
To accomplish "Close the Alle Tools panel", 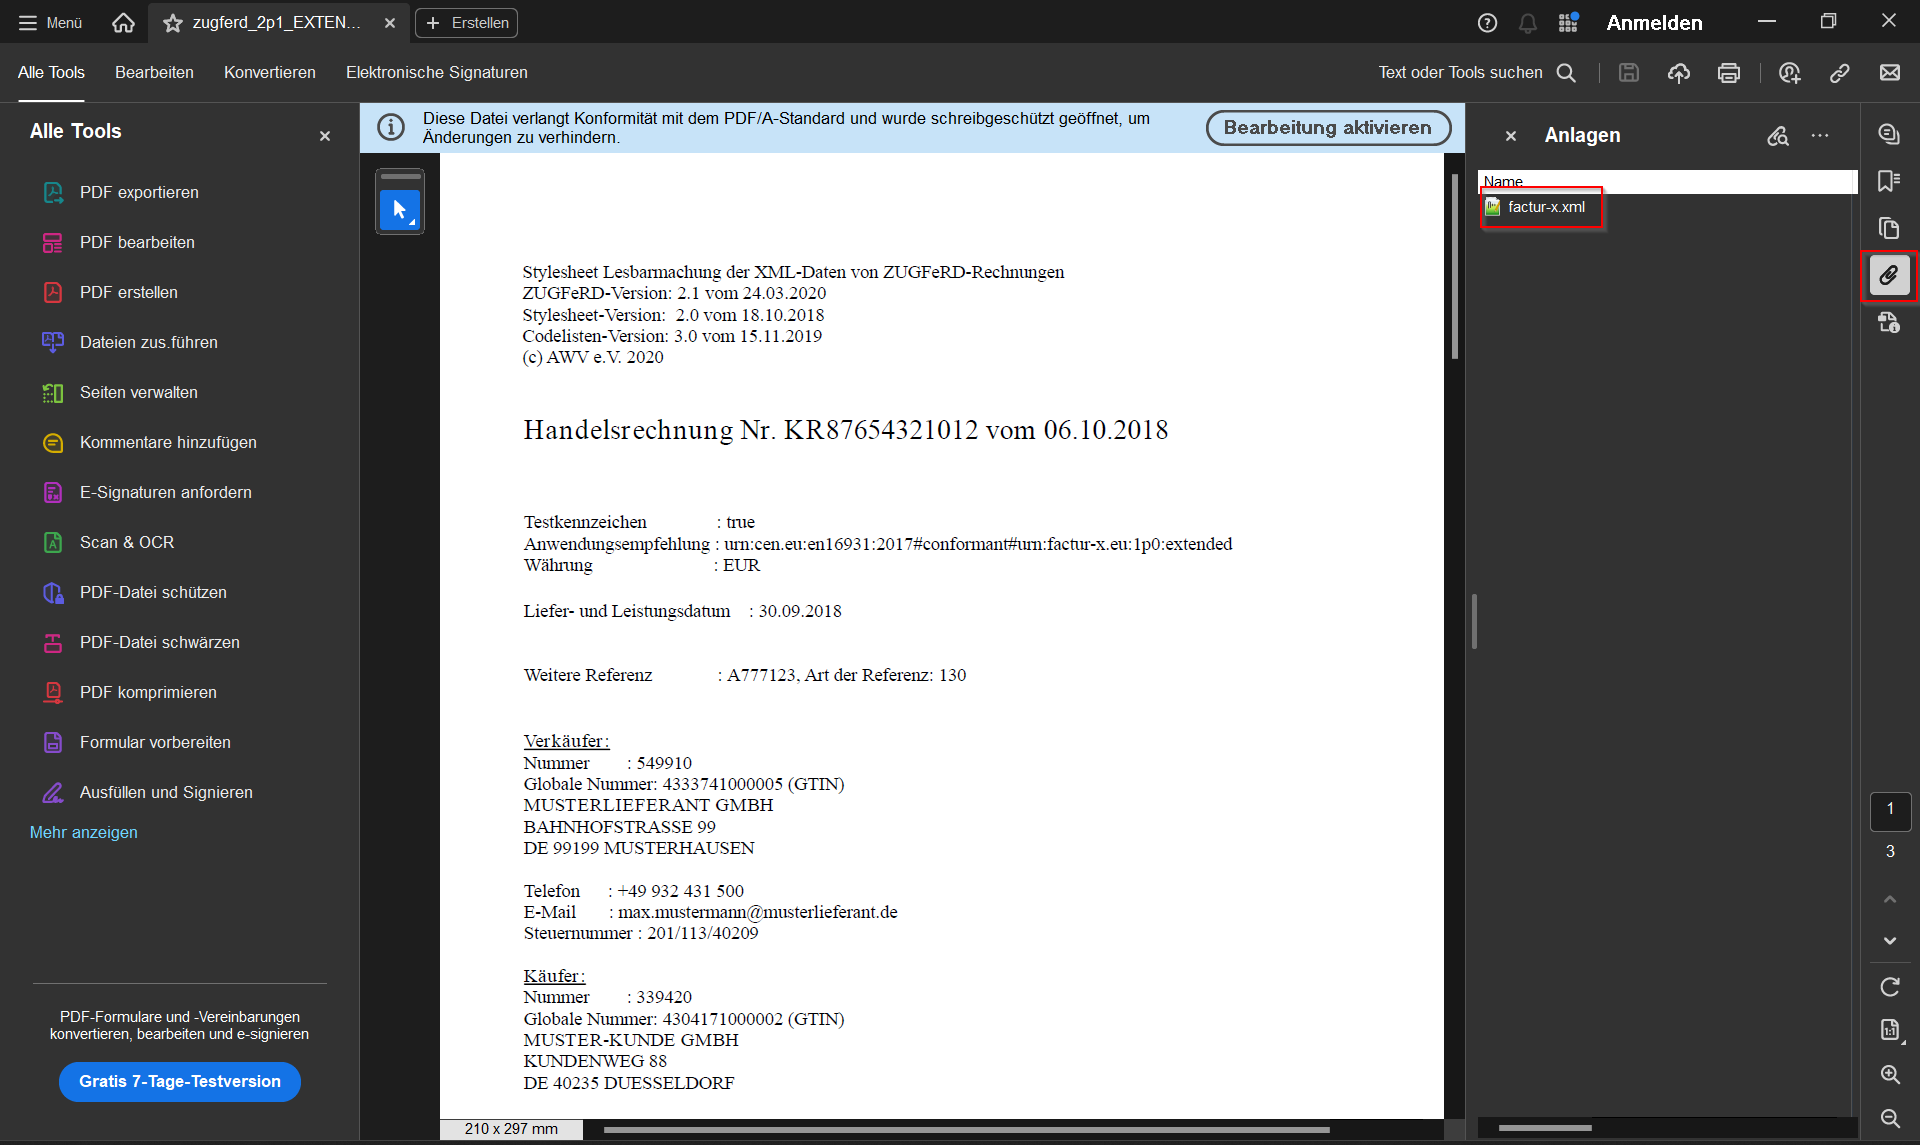I will click(x=325, y=136).
